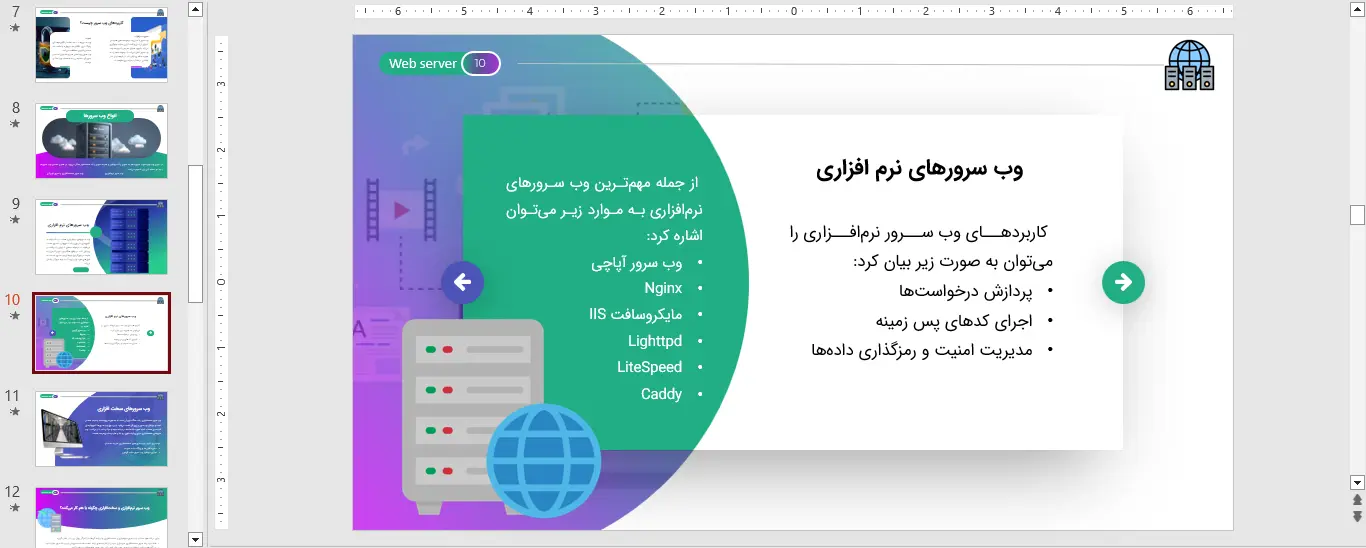Click the animation star under slide 11

pyautogui.click(x=14, y=412)
